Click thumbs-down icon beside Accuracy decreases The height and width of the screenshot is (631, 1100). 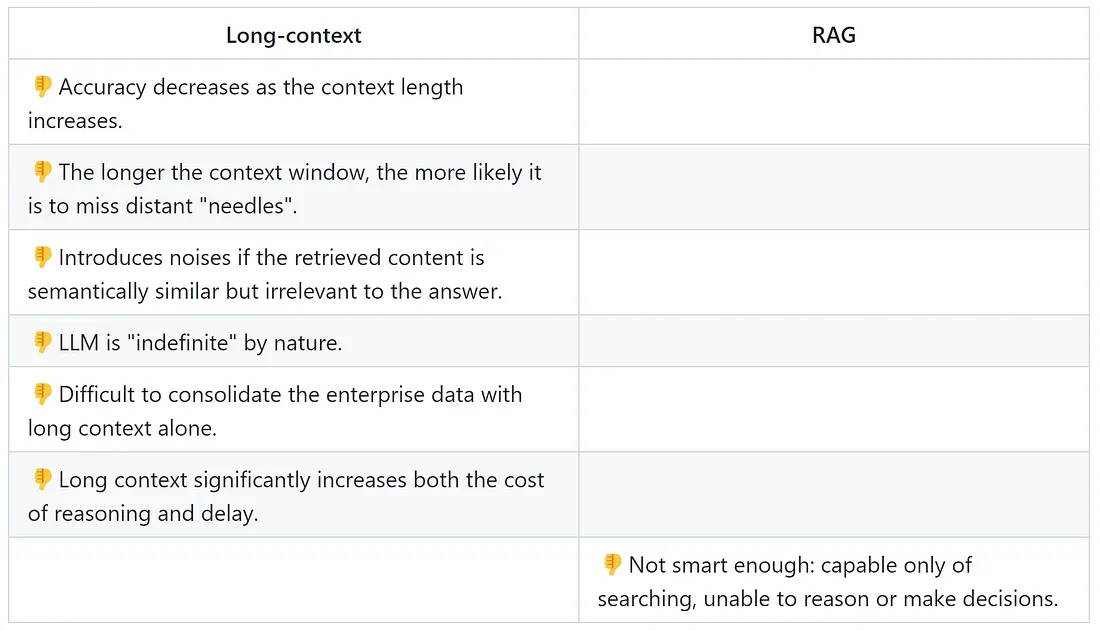pyautogui.click(x=42, y=86)
